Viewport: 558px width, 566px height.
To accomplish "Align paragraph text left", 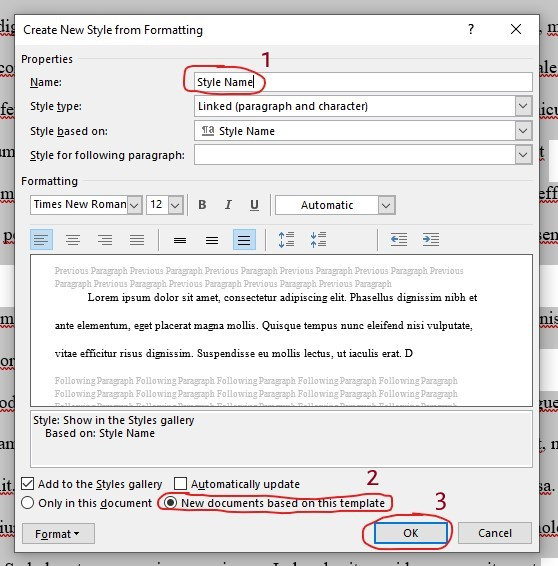I will pos(42,239).
